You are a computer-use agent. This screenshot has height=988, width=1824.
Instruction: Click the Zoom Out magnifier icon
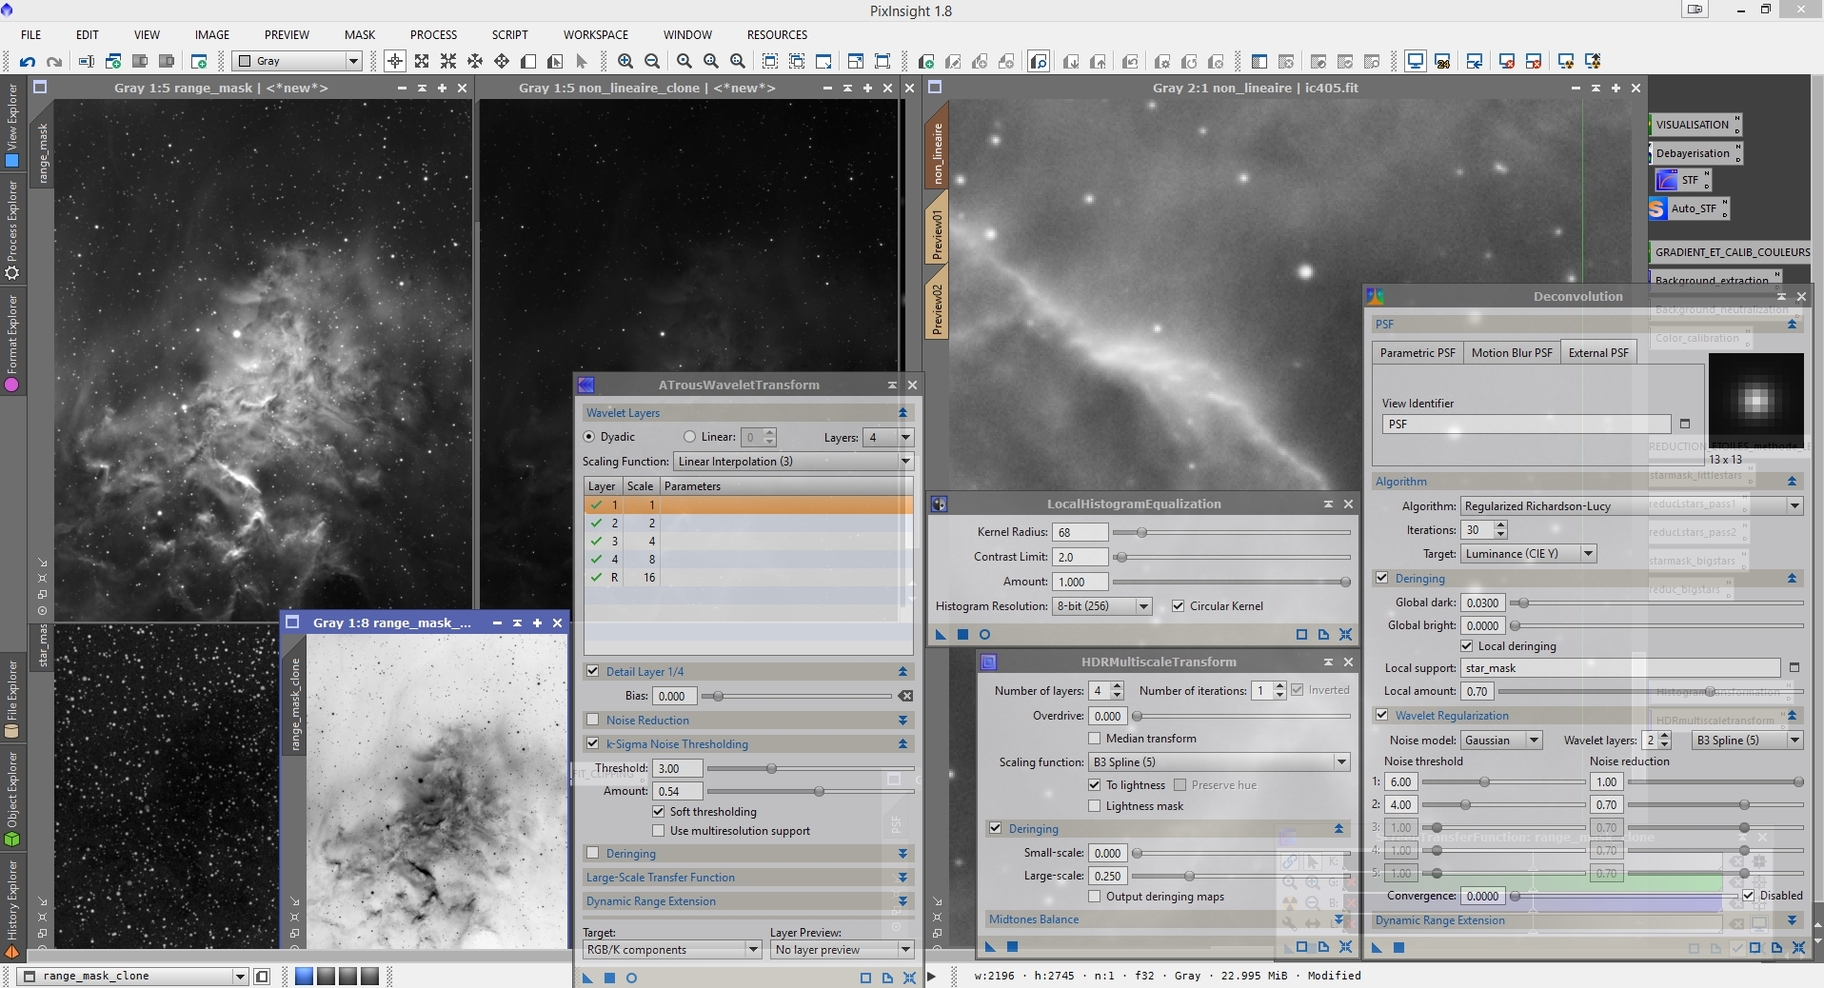(x=652, y=62)
